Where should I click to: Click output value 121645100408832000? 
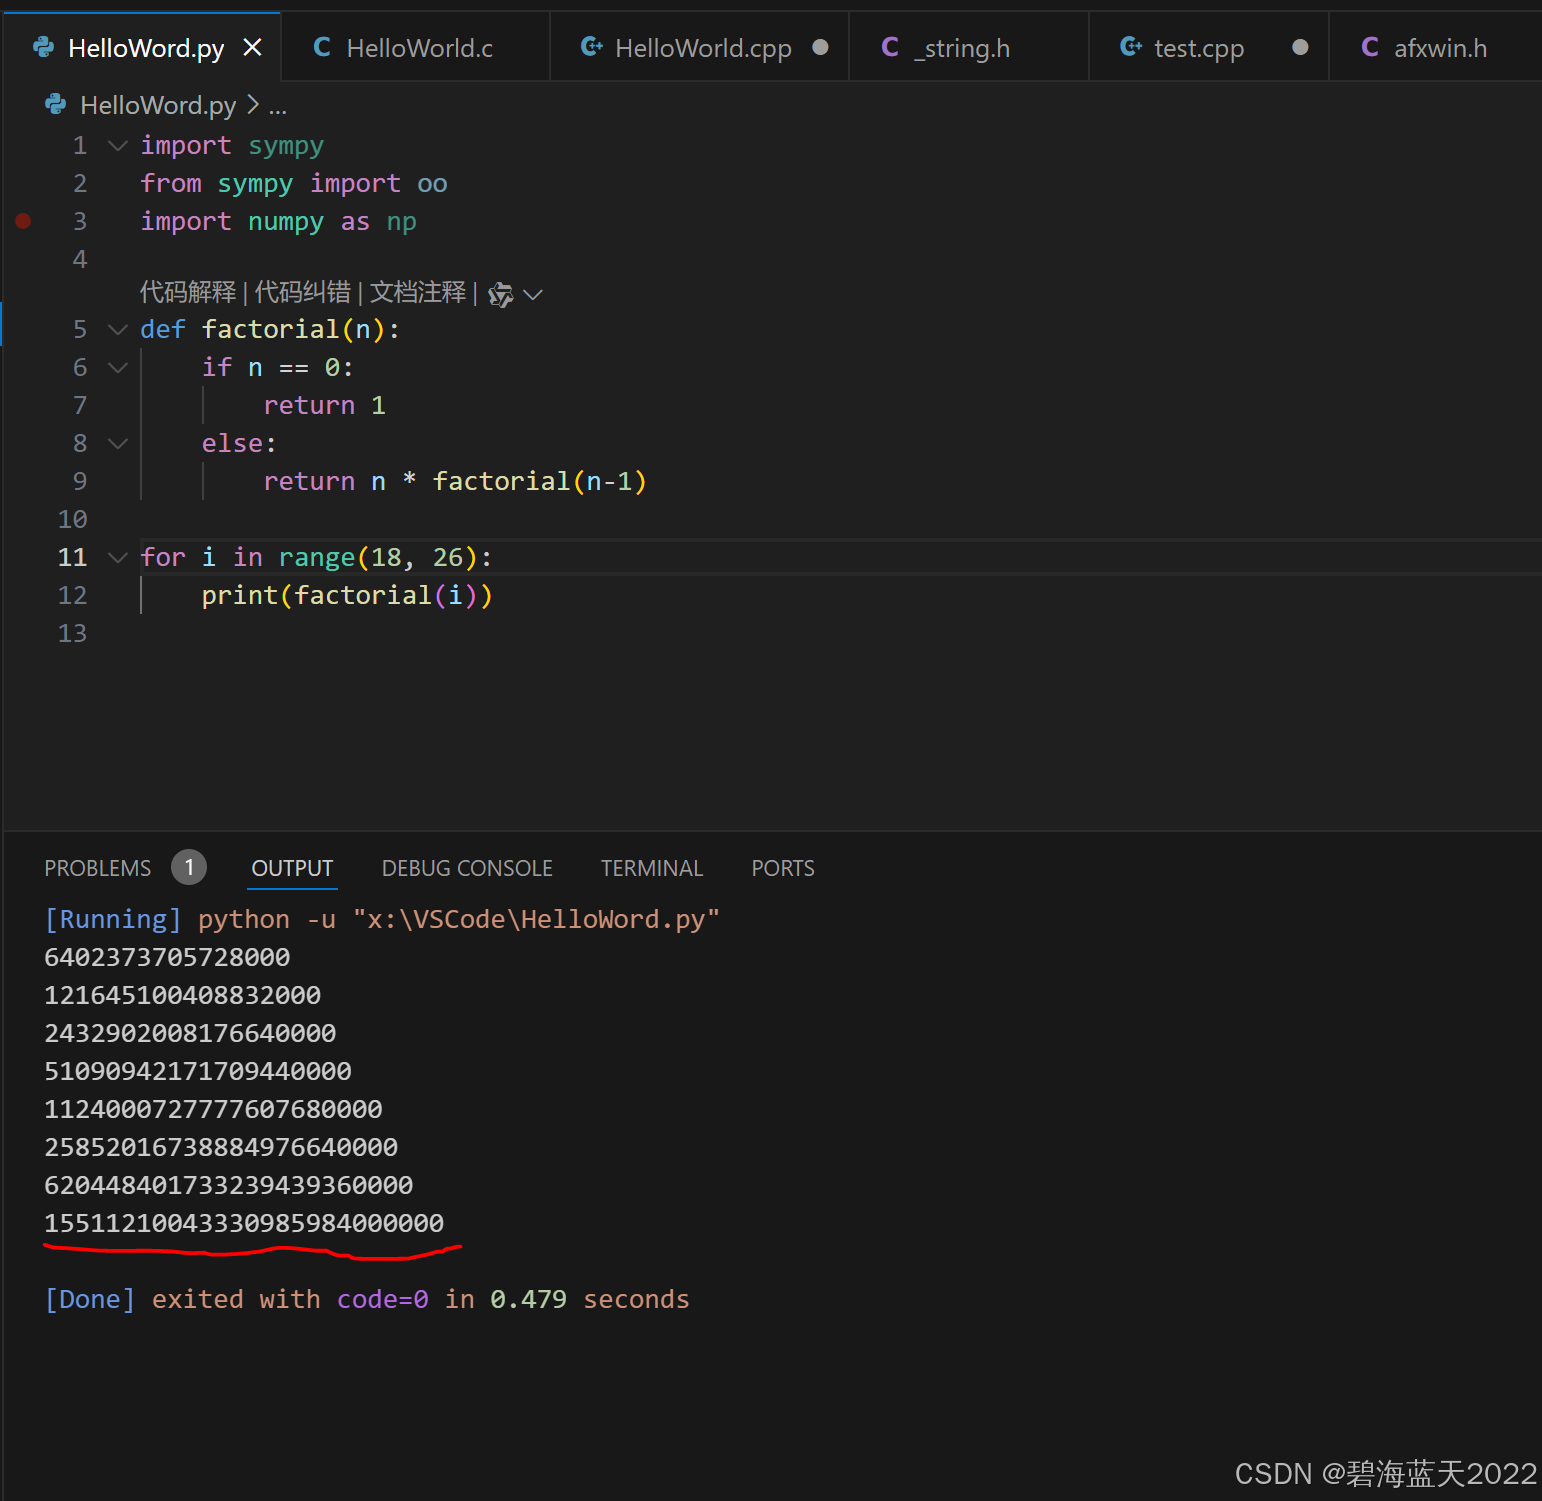(183, 995)
